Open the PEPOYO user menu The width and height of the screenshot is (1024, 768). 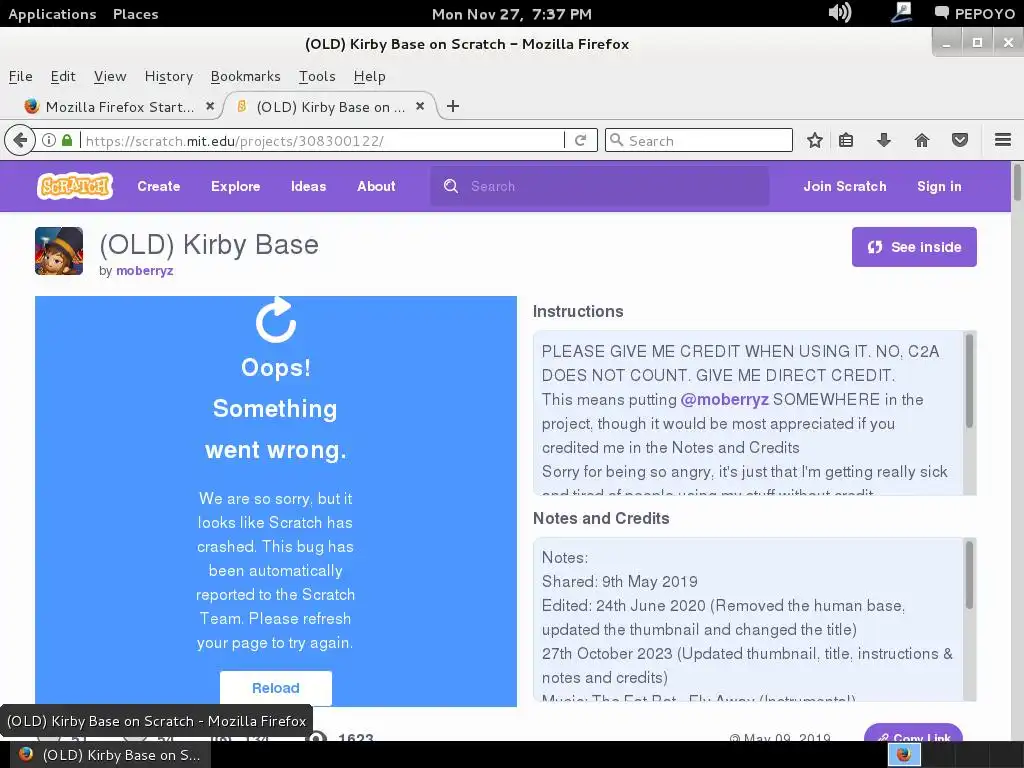click(x=974, y=14)
